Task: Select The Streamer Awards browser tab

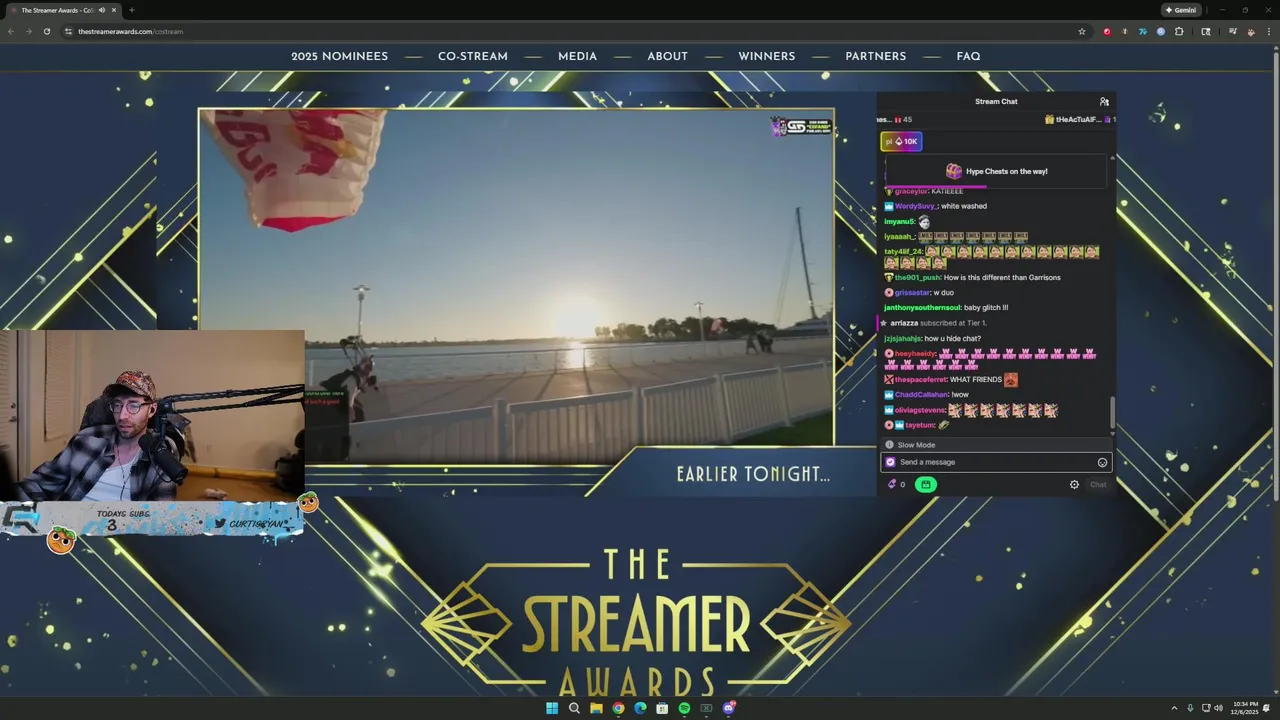Action: (64, 10)
